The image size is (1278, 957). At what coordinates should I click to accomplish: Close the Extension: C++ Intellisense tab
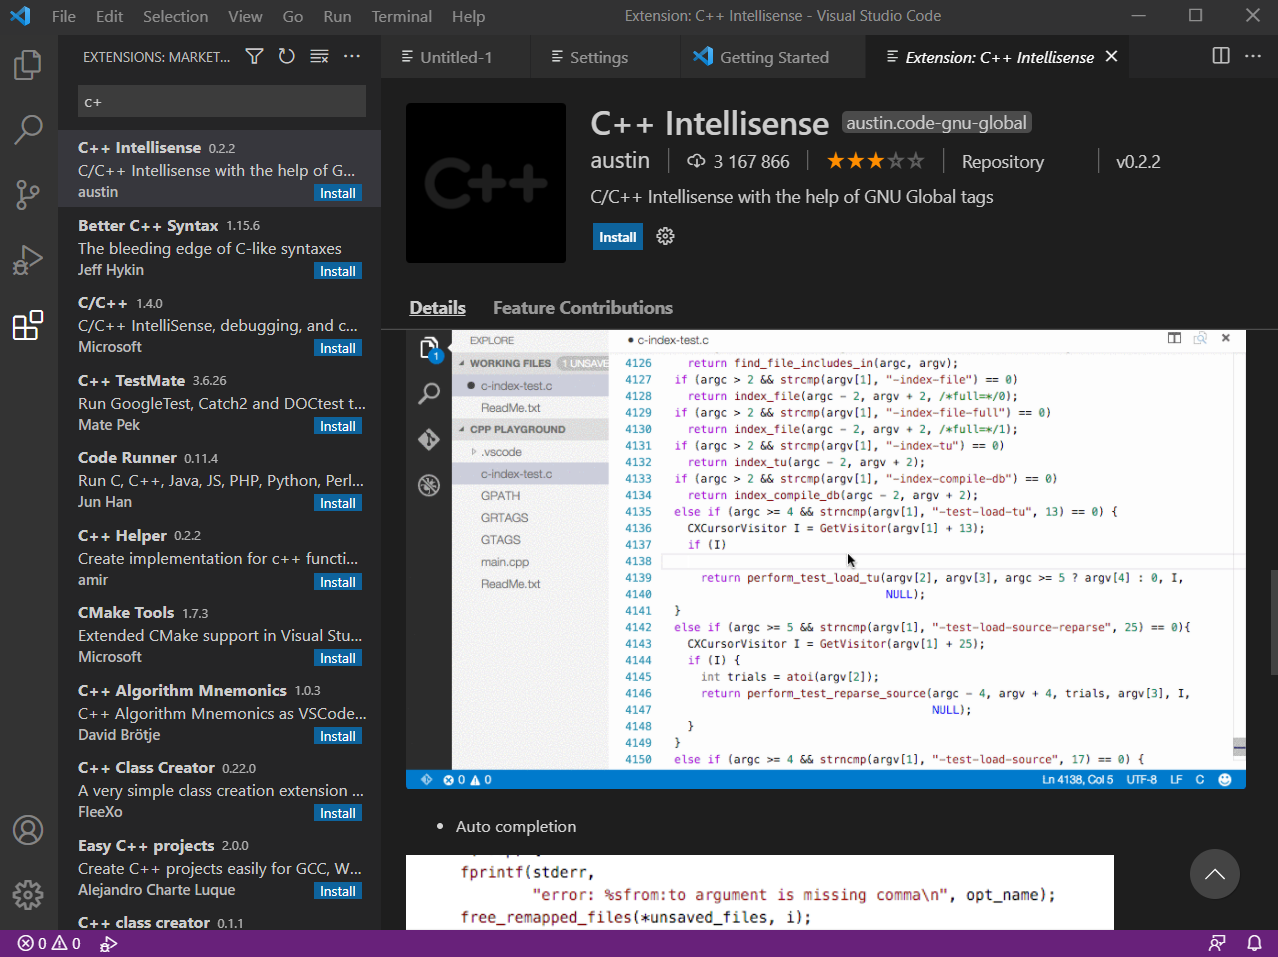pos(1111,57)
